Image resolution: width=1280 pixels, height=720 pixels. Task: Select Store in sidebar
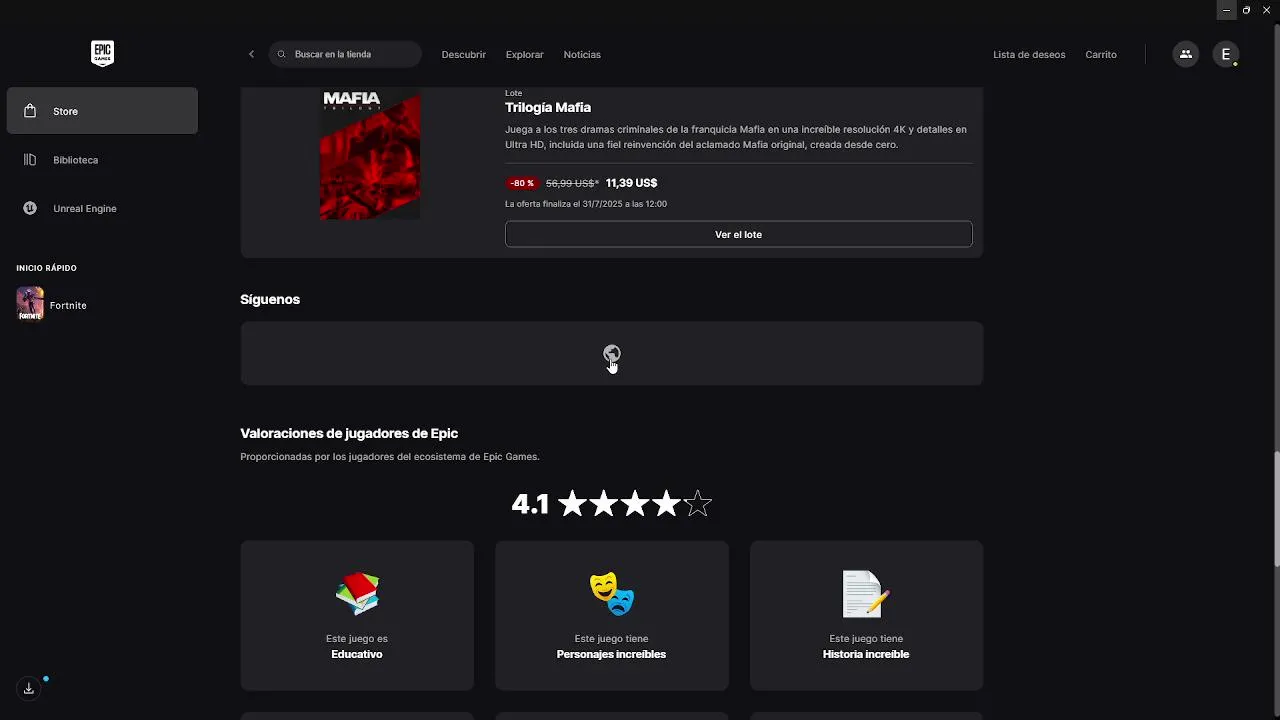tap(102, 111)
